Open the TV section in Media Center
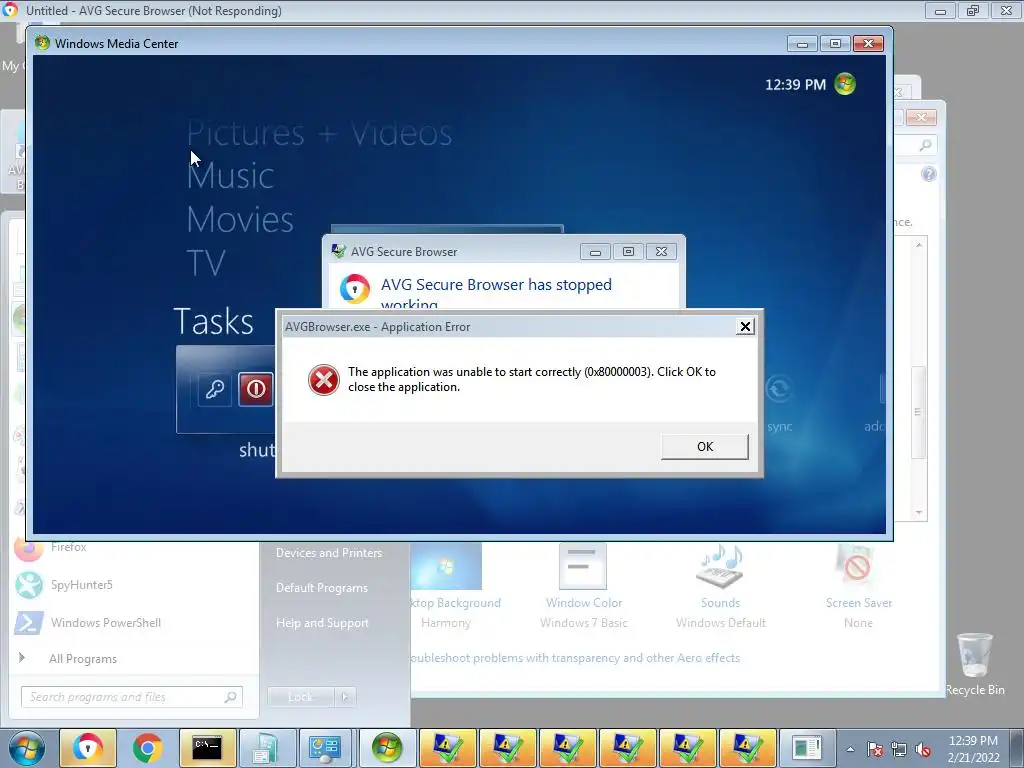The height and width of the screenshot is (768, 1024). tap(206, 263)
